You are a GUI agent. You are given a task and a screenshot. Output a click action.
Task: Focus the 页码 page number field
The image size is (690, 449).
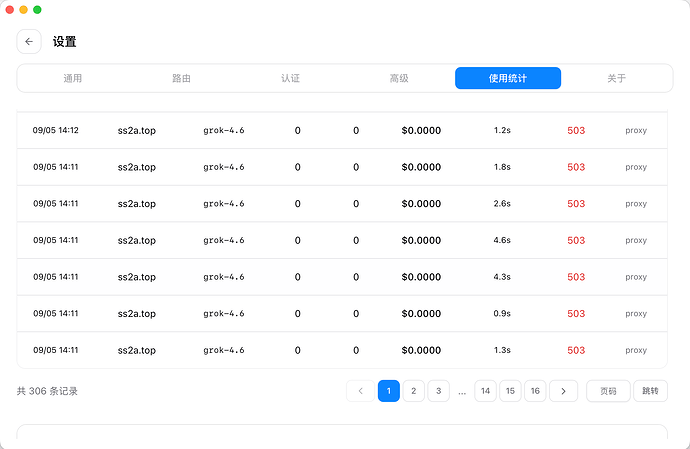[x=608, y=391]
